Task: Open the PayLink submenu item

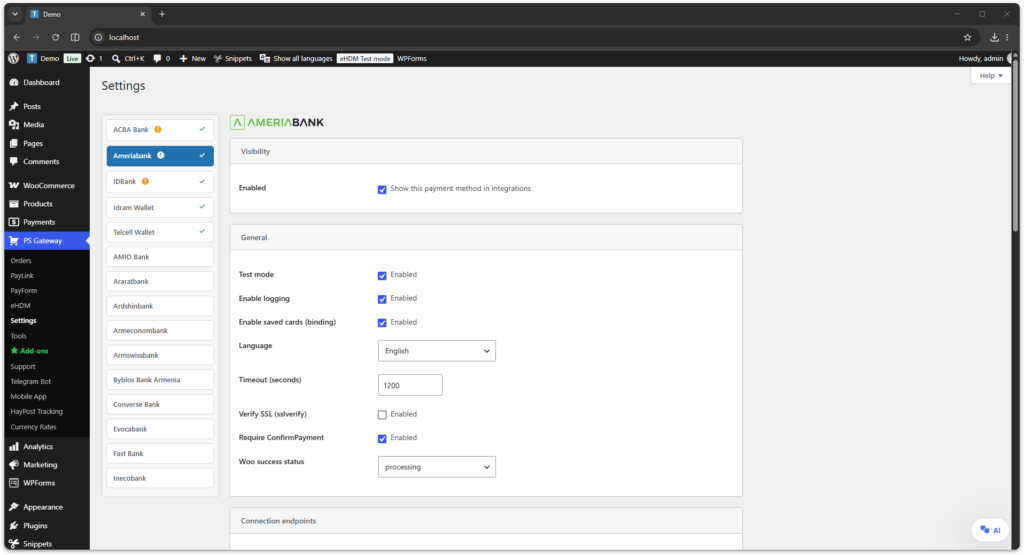Action: tap(22, 276)
